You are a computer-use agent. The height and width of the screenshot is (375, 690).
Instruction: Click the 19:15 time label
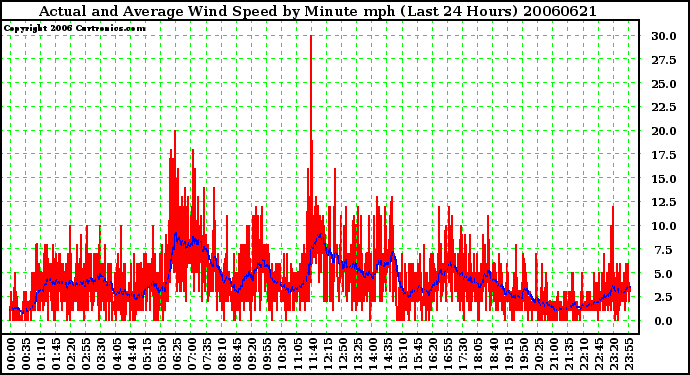[x=508, y=354]
